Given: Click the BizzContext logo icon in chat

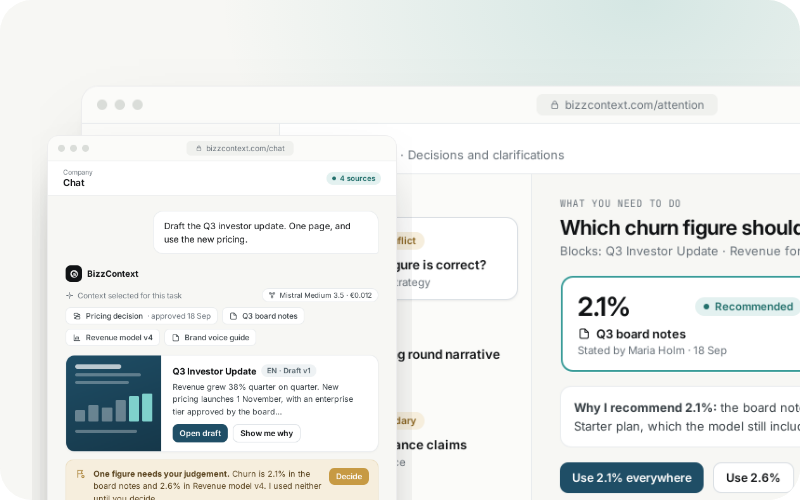Looking at the screenshot, I should tap(73, 273).
